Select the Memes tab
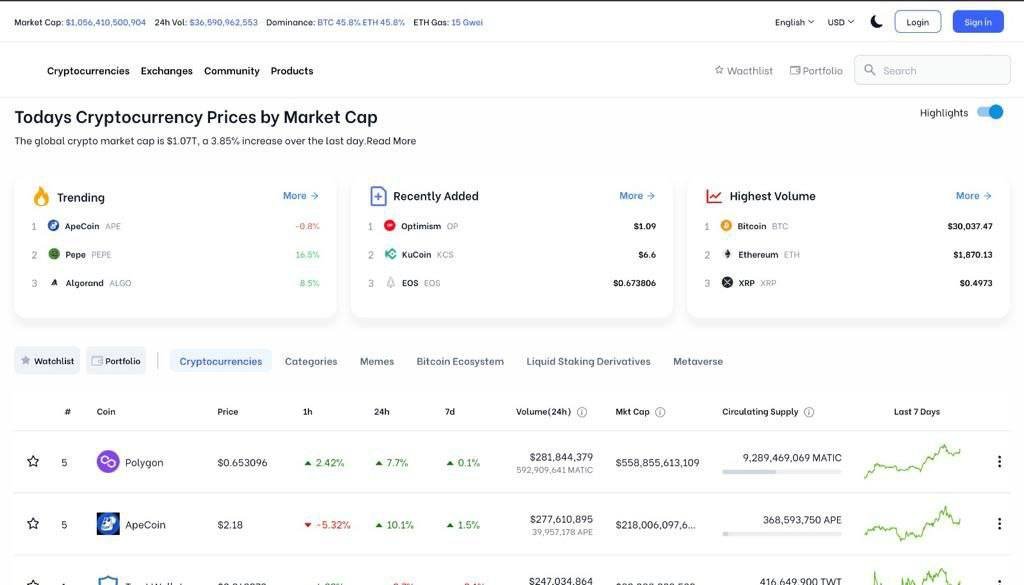 (x=377, y=361)
